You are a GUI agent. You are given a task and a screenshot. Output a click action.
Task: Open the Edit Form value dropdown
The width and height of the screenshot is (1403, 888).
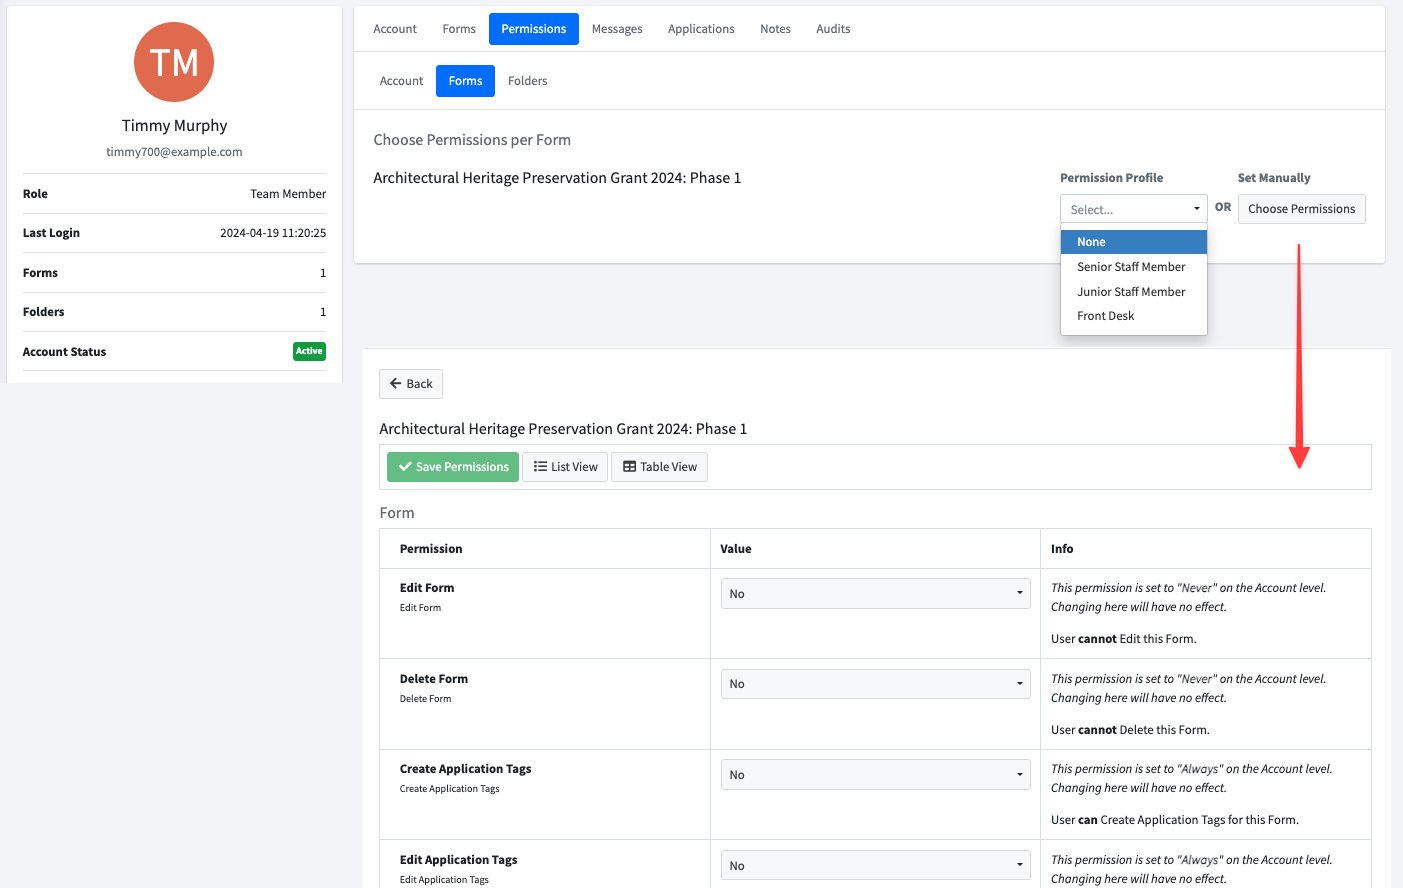tap(875, 594)
